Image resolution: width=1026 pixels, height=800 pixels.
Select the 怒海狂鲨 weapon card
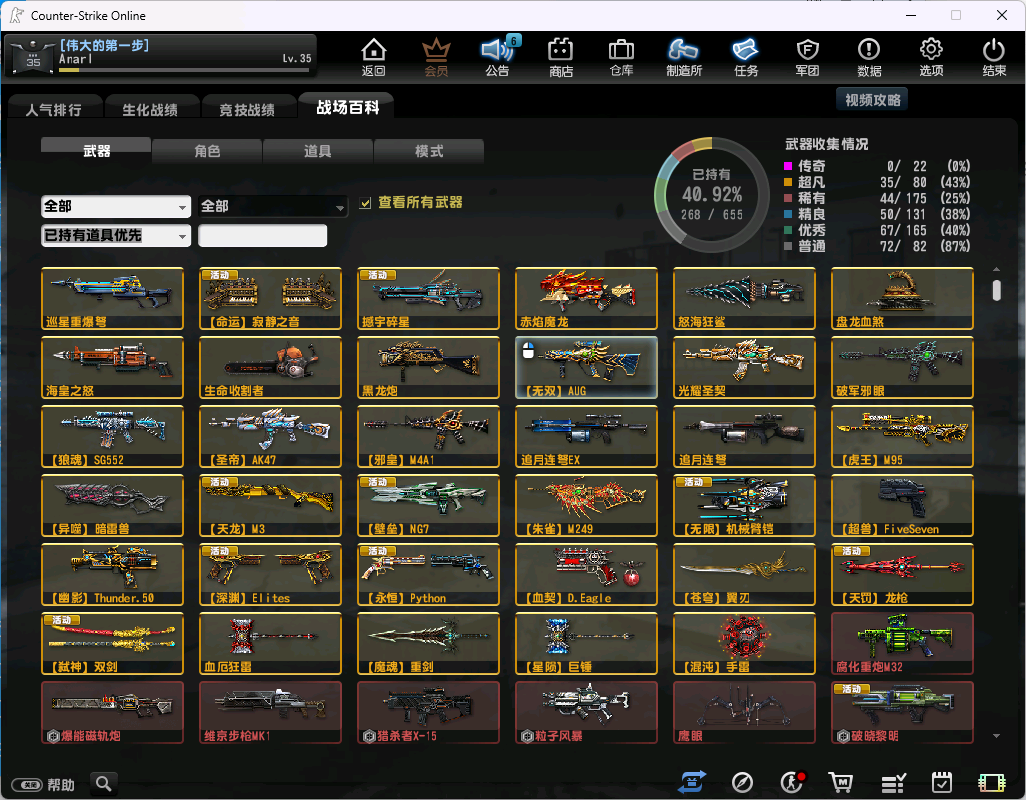(745, 298)
